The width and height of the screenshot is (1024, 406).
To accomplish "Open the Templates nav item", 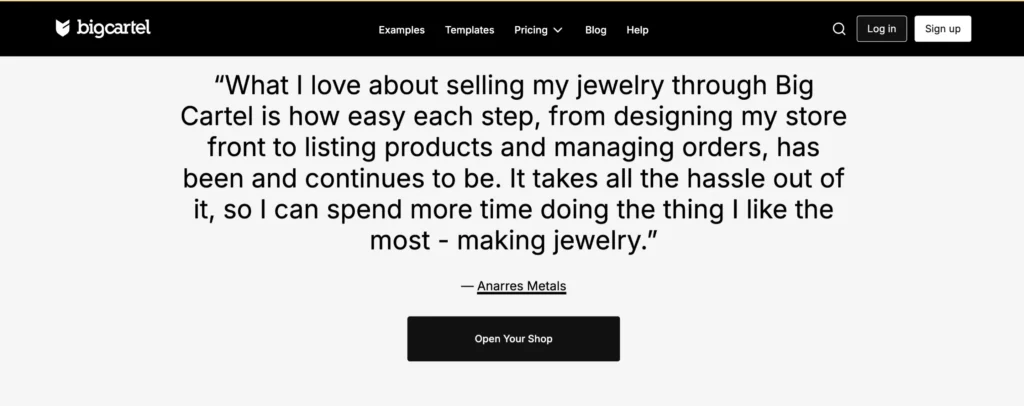I will point(469,30).
